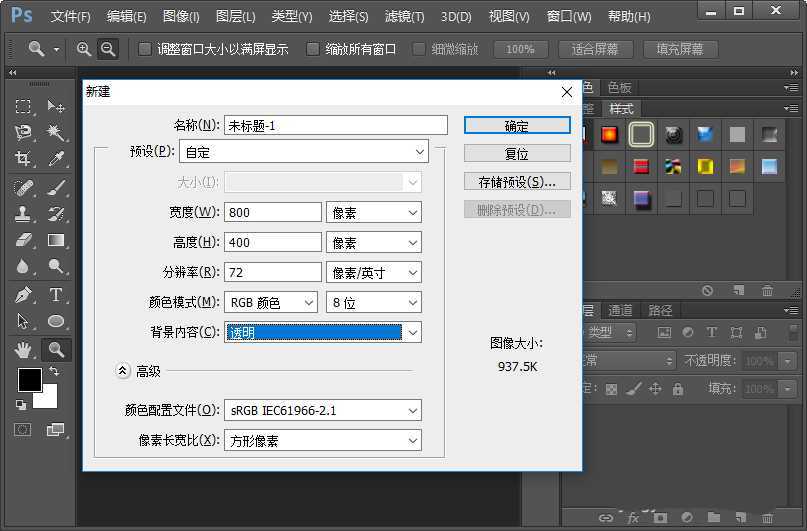Click the Eyedropper tool
This screenshot has height=531, width=807.
coord(56,159)
